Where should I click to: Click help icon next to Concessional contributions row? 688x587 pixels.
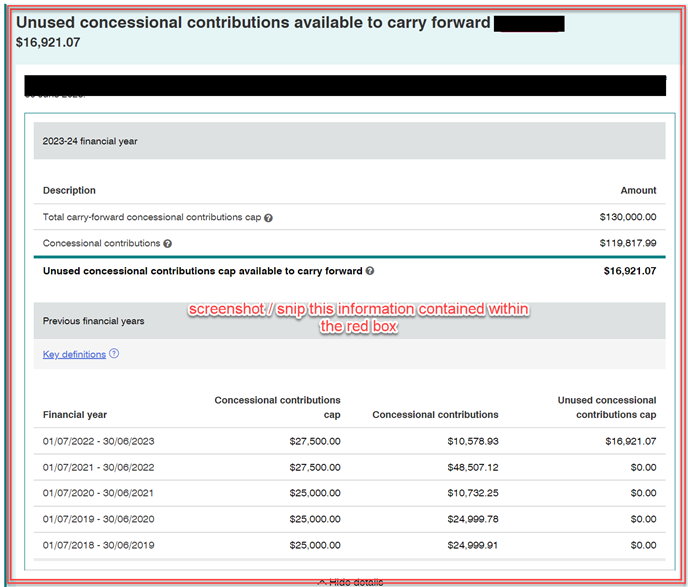click(167, 243)
